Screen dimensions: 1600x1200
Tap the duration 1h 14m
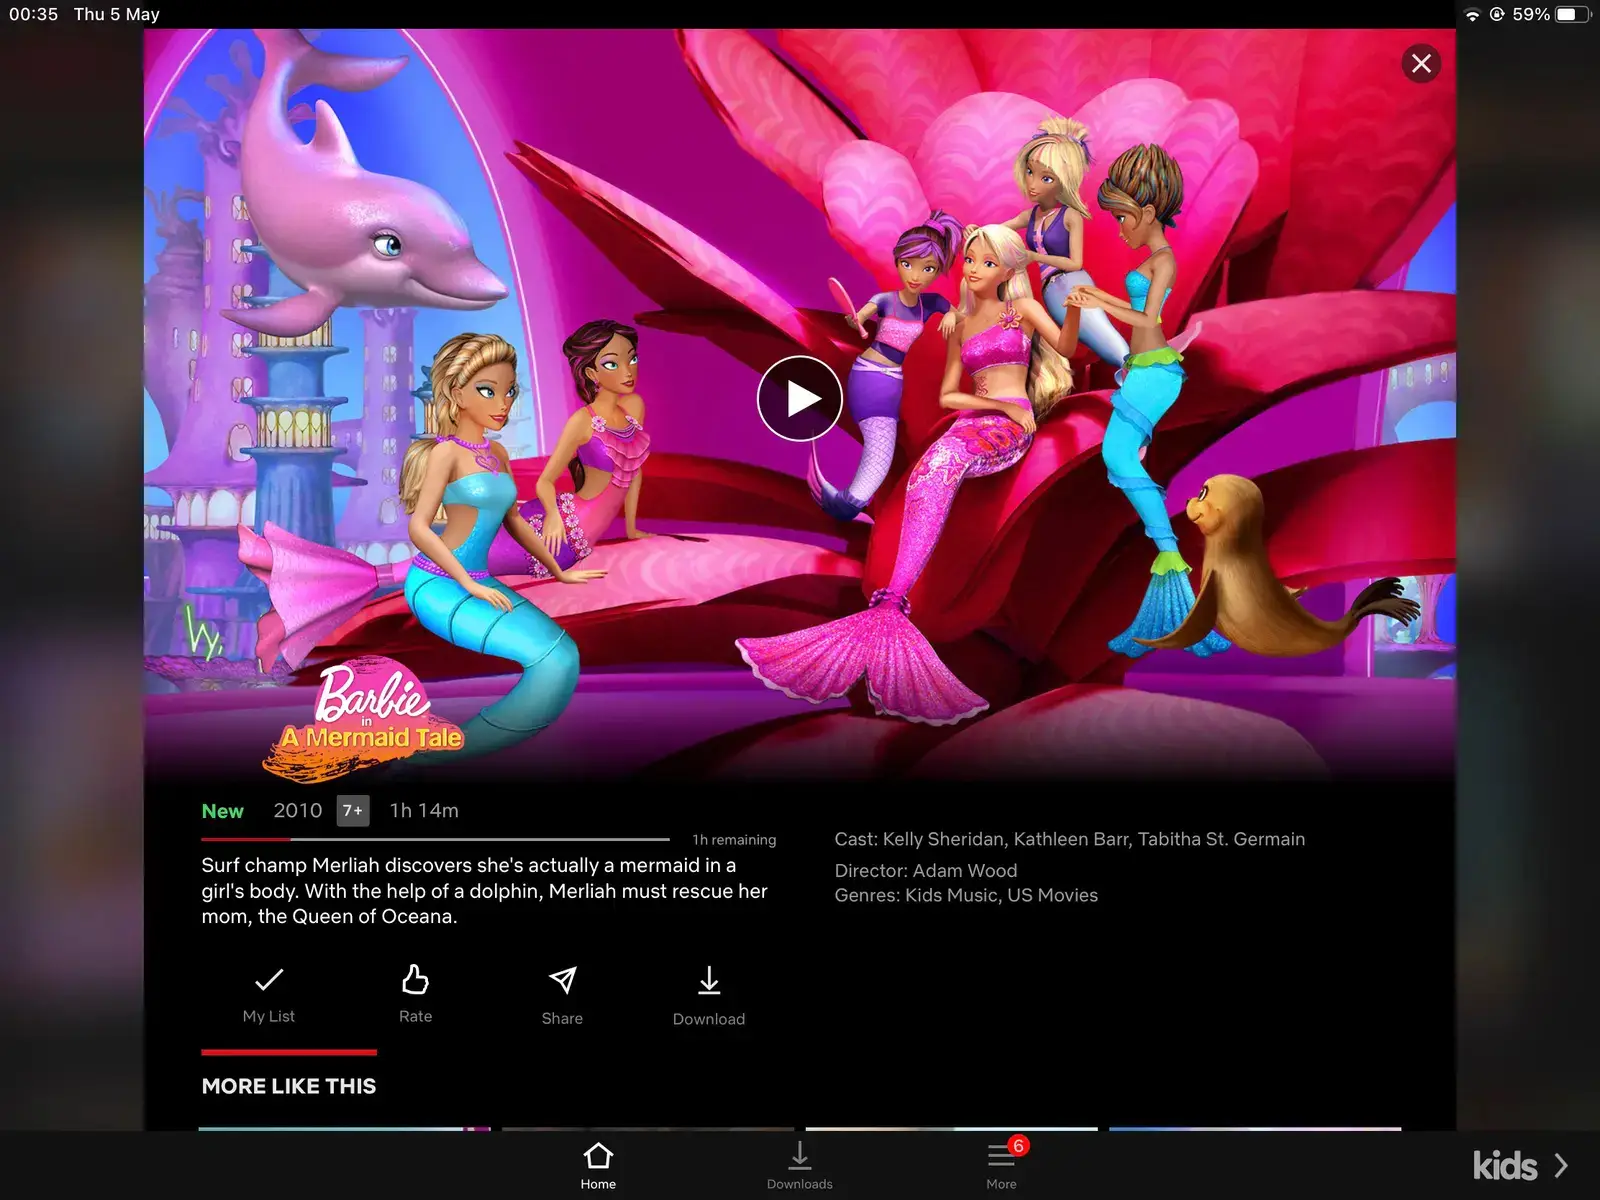(x=424, y=811)
